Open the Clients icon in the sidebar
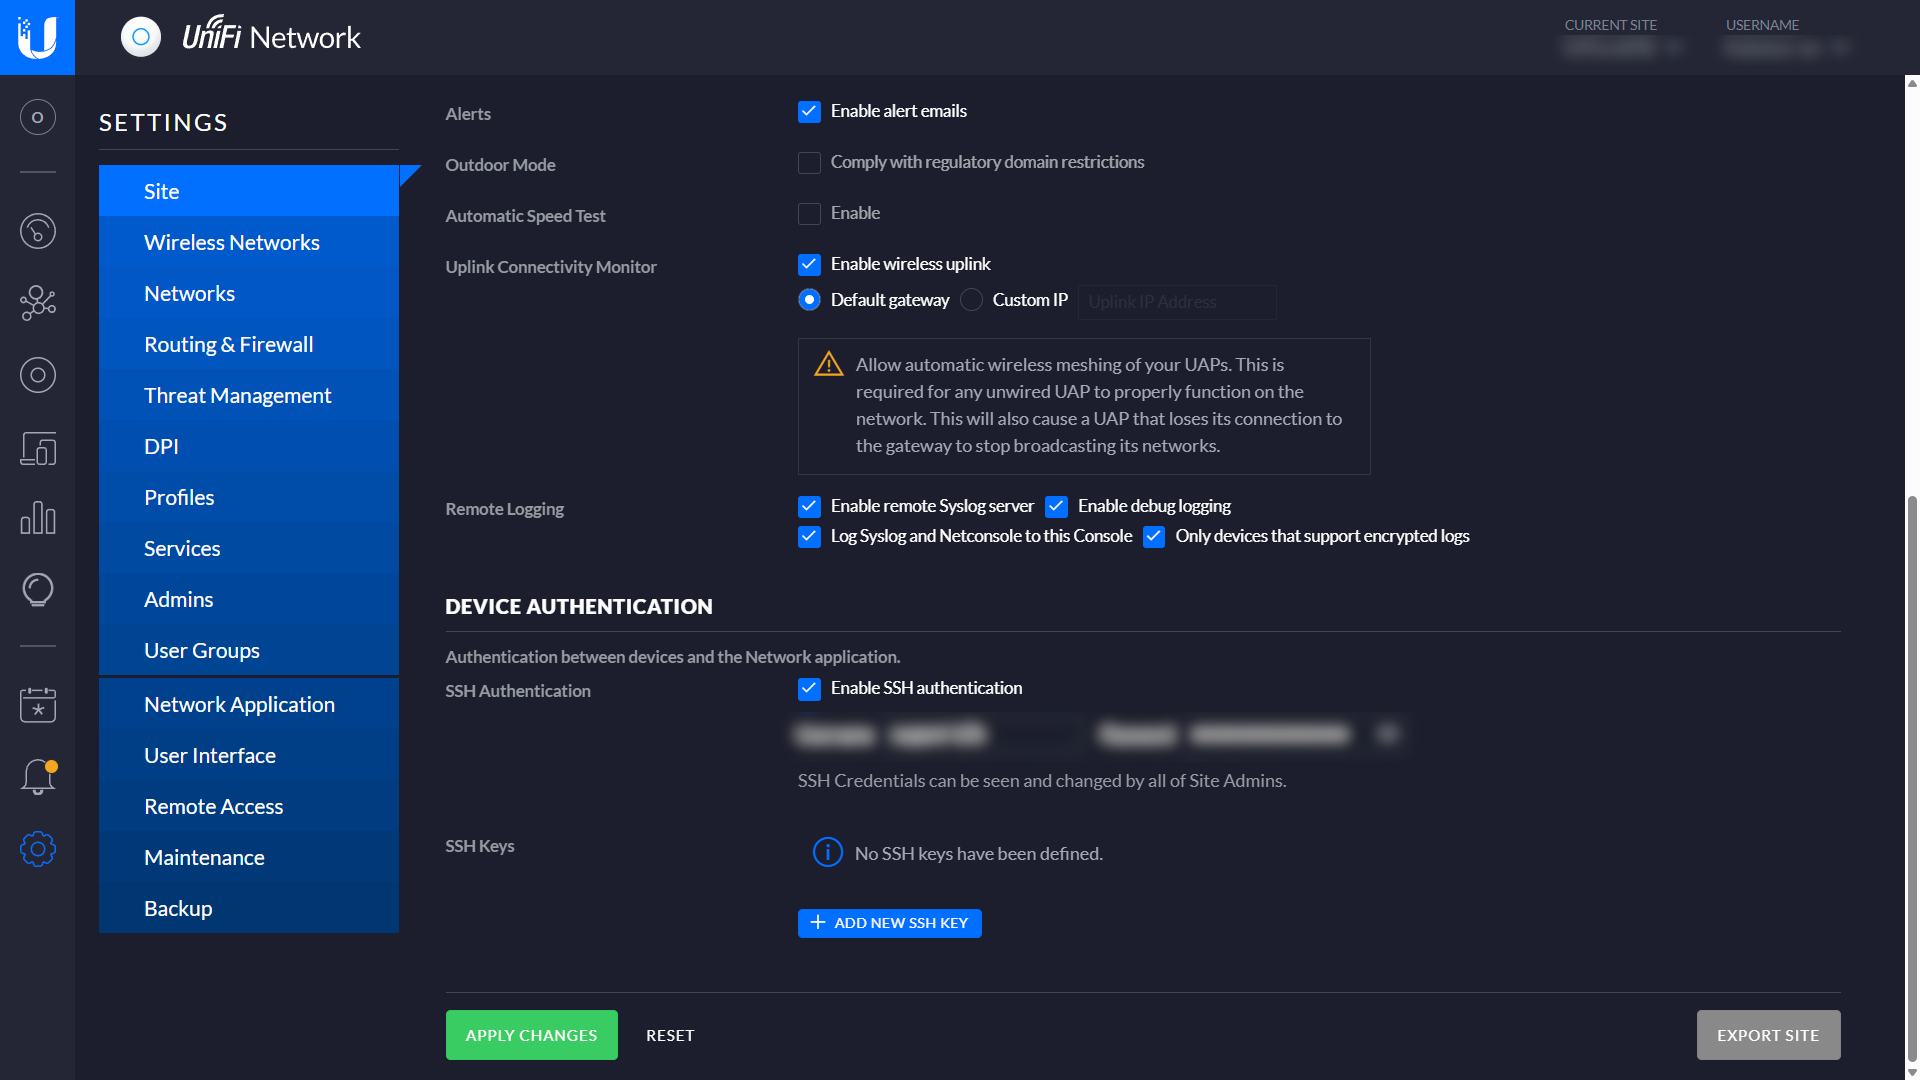Viewport: 1920px width, 1080px height. (x=37, y=448)
